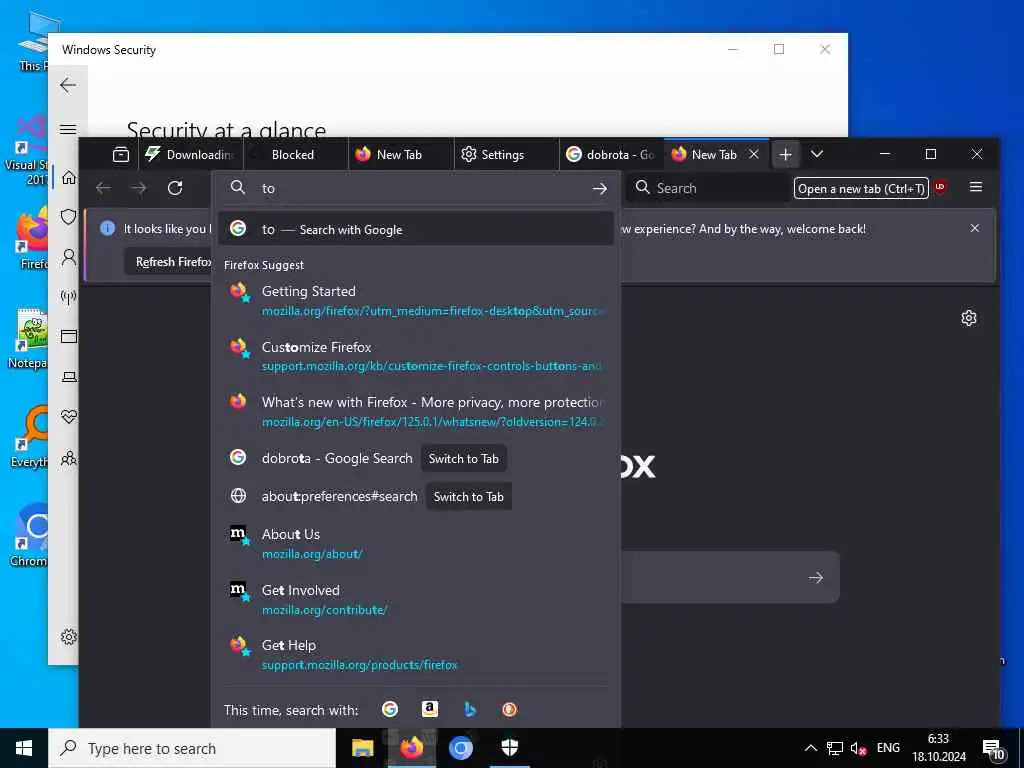1024x768 pixels.
Task: Open the About Us mozilla.org suggestion
Action: 415,543
